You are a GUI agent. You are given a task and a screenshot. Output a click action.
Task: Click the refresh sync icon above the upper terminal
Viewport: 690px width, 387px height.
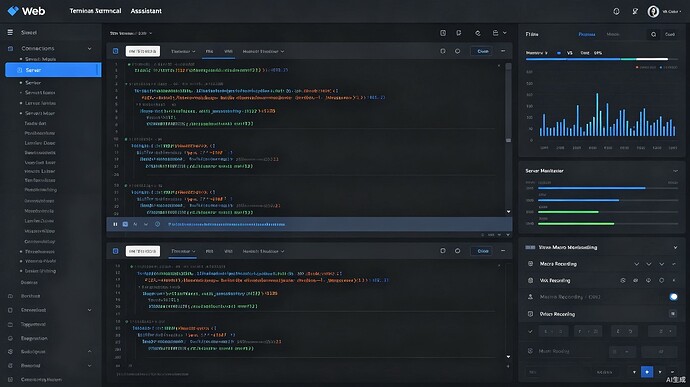tap(477, 33)
